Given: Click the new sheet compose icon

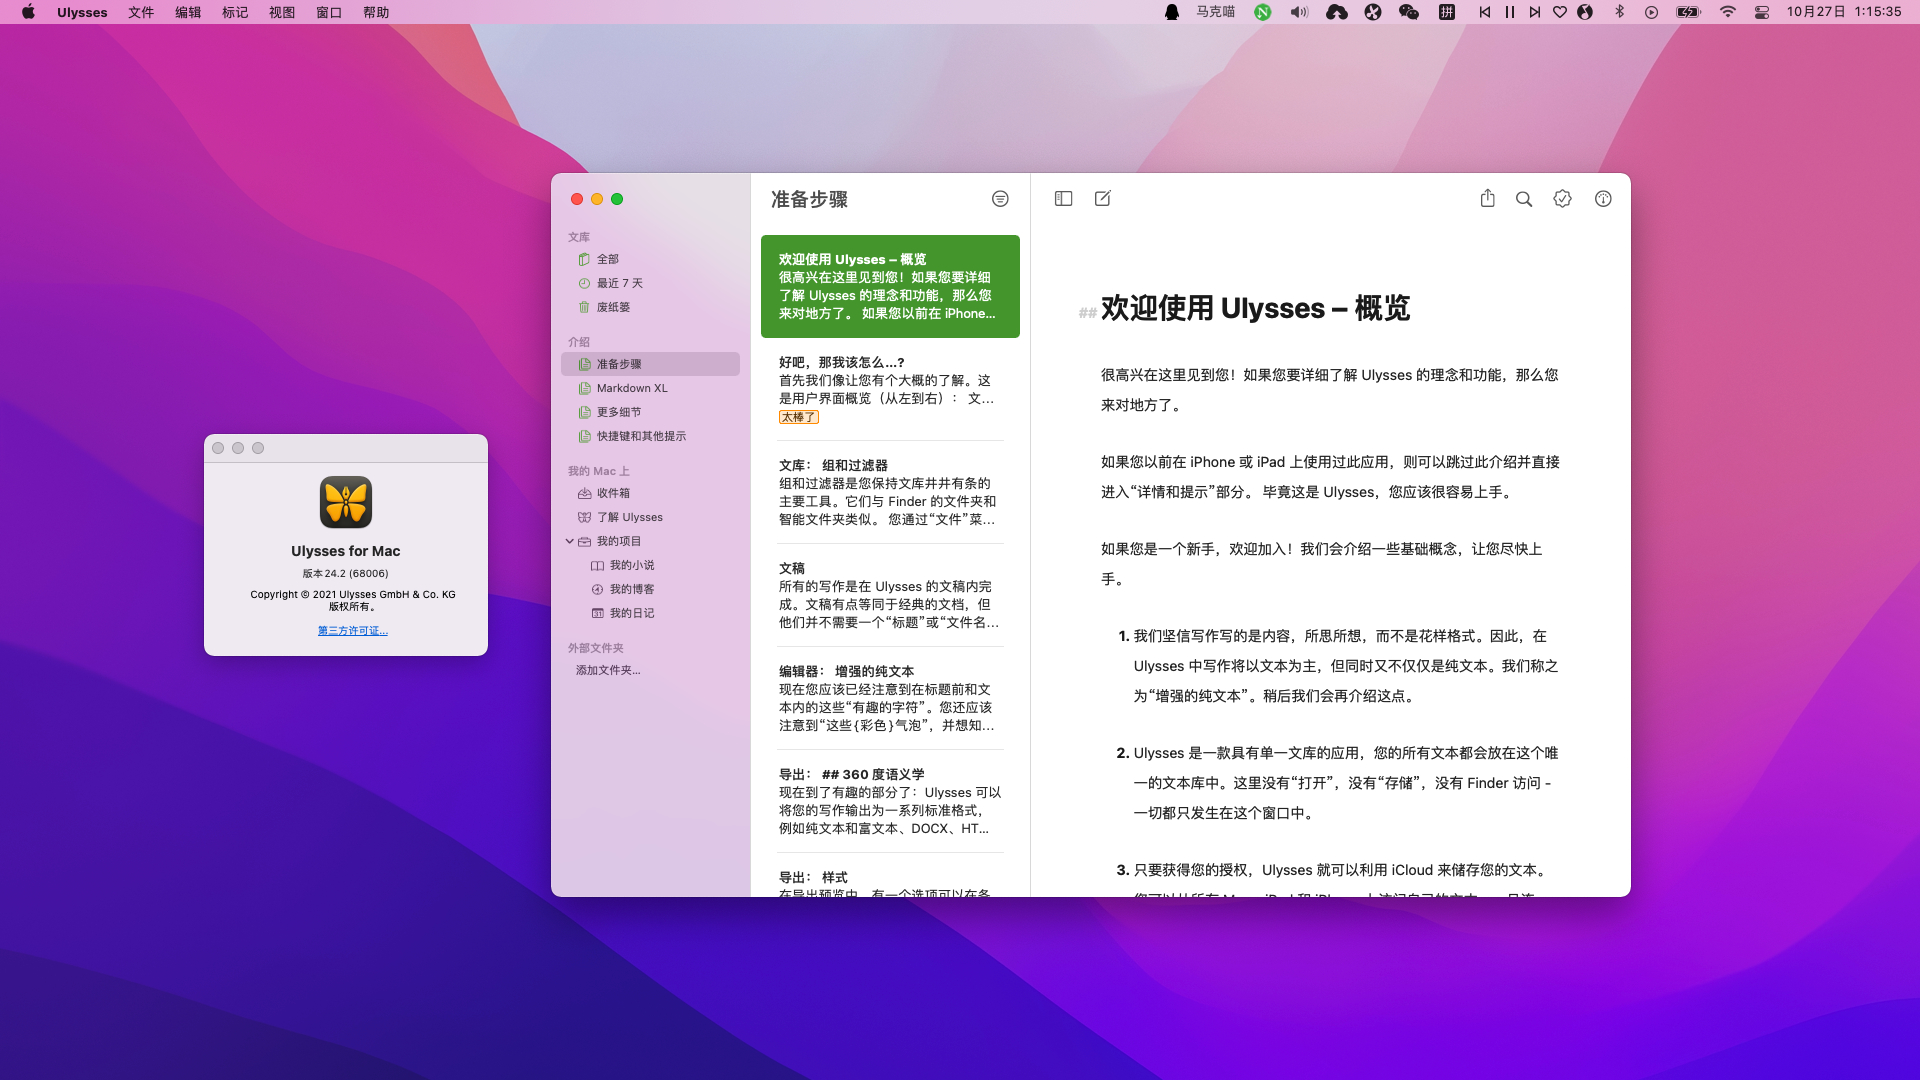Looking at the screenshot, I should pos(1102,199).
